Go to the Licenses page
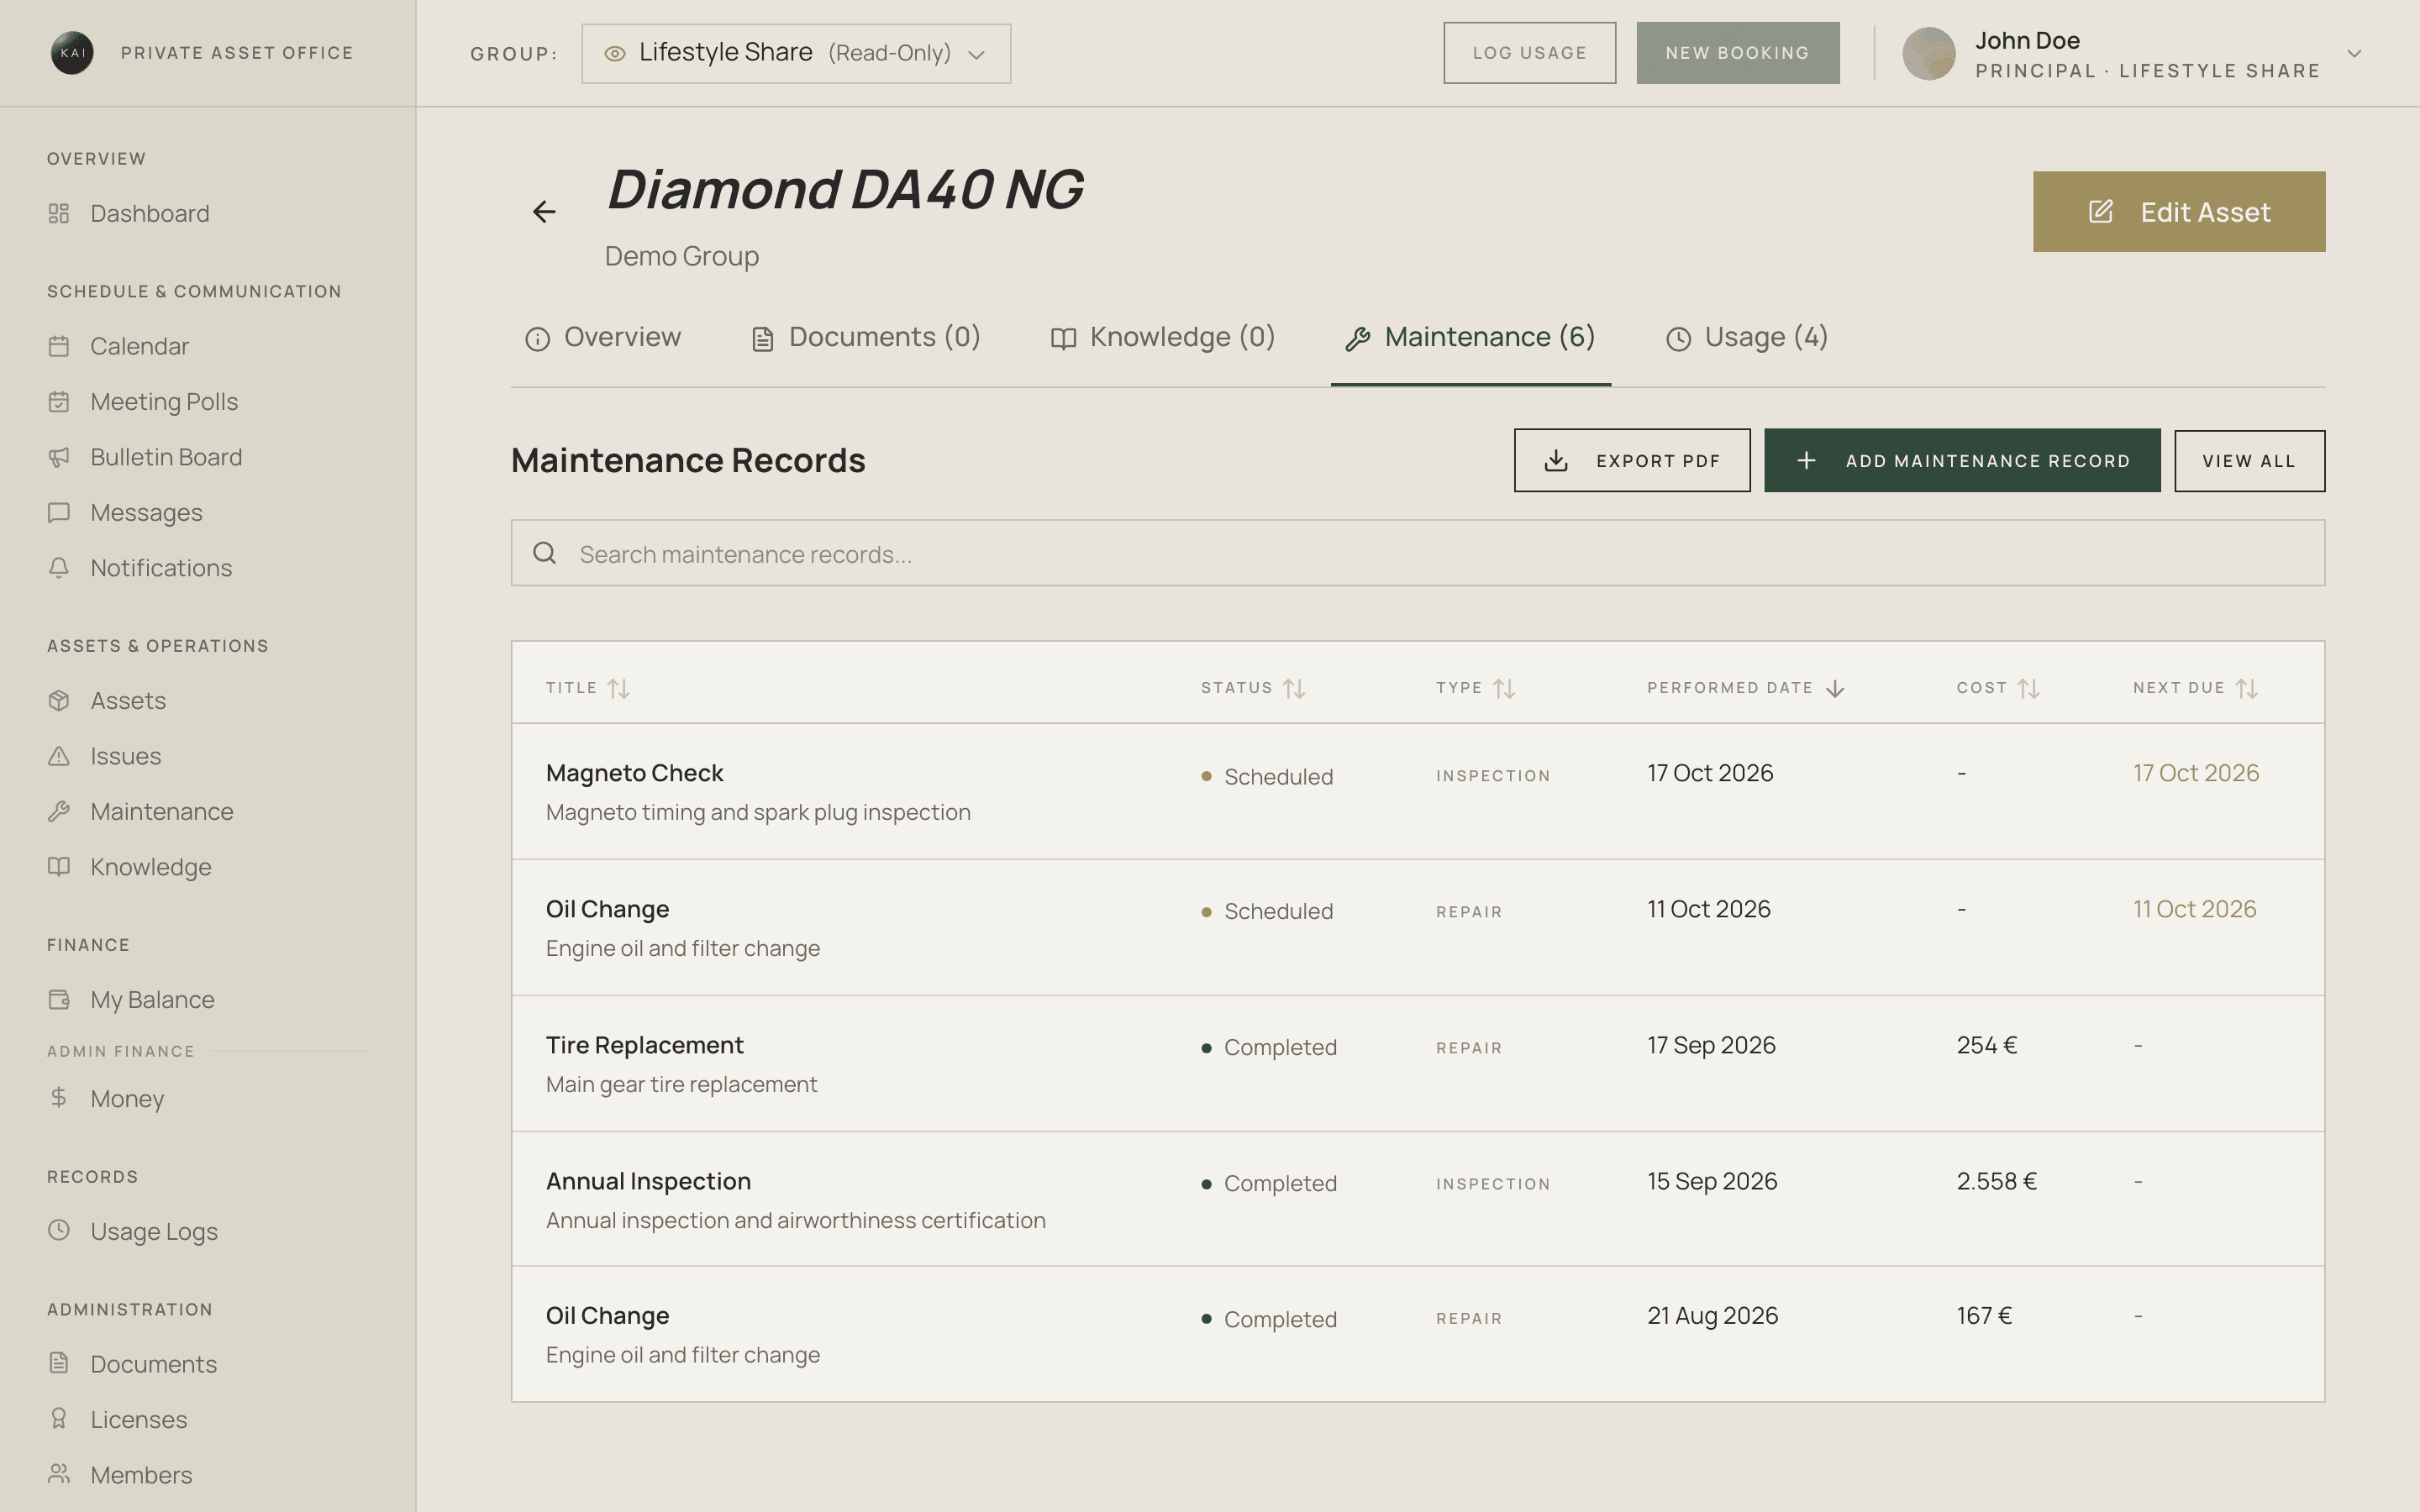Viewport: 2420px width, 1512px height. tap(117, 1419)
